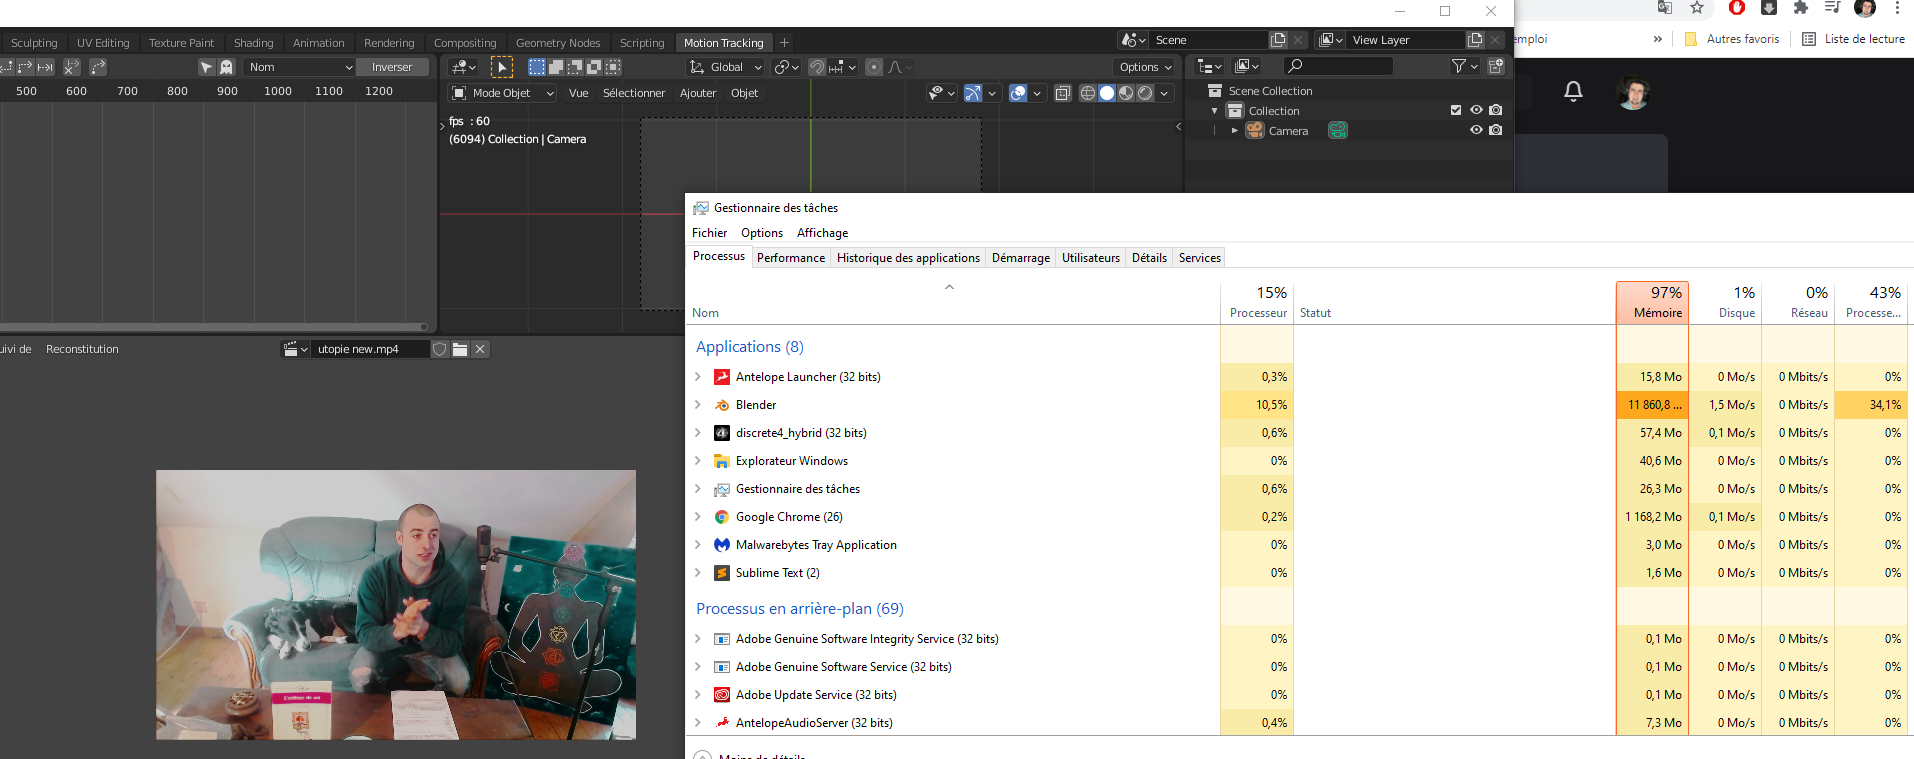1914x759 pixels.
Task: Hide the Camera with its eye icon
Action: (1476, 130)
